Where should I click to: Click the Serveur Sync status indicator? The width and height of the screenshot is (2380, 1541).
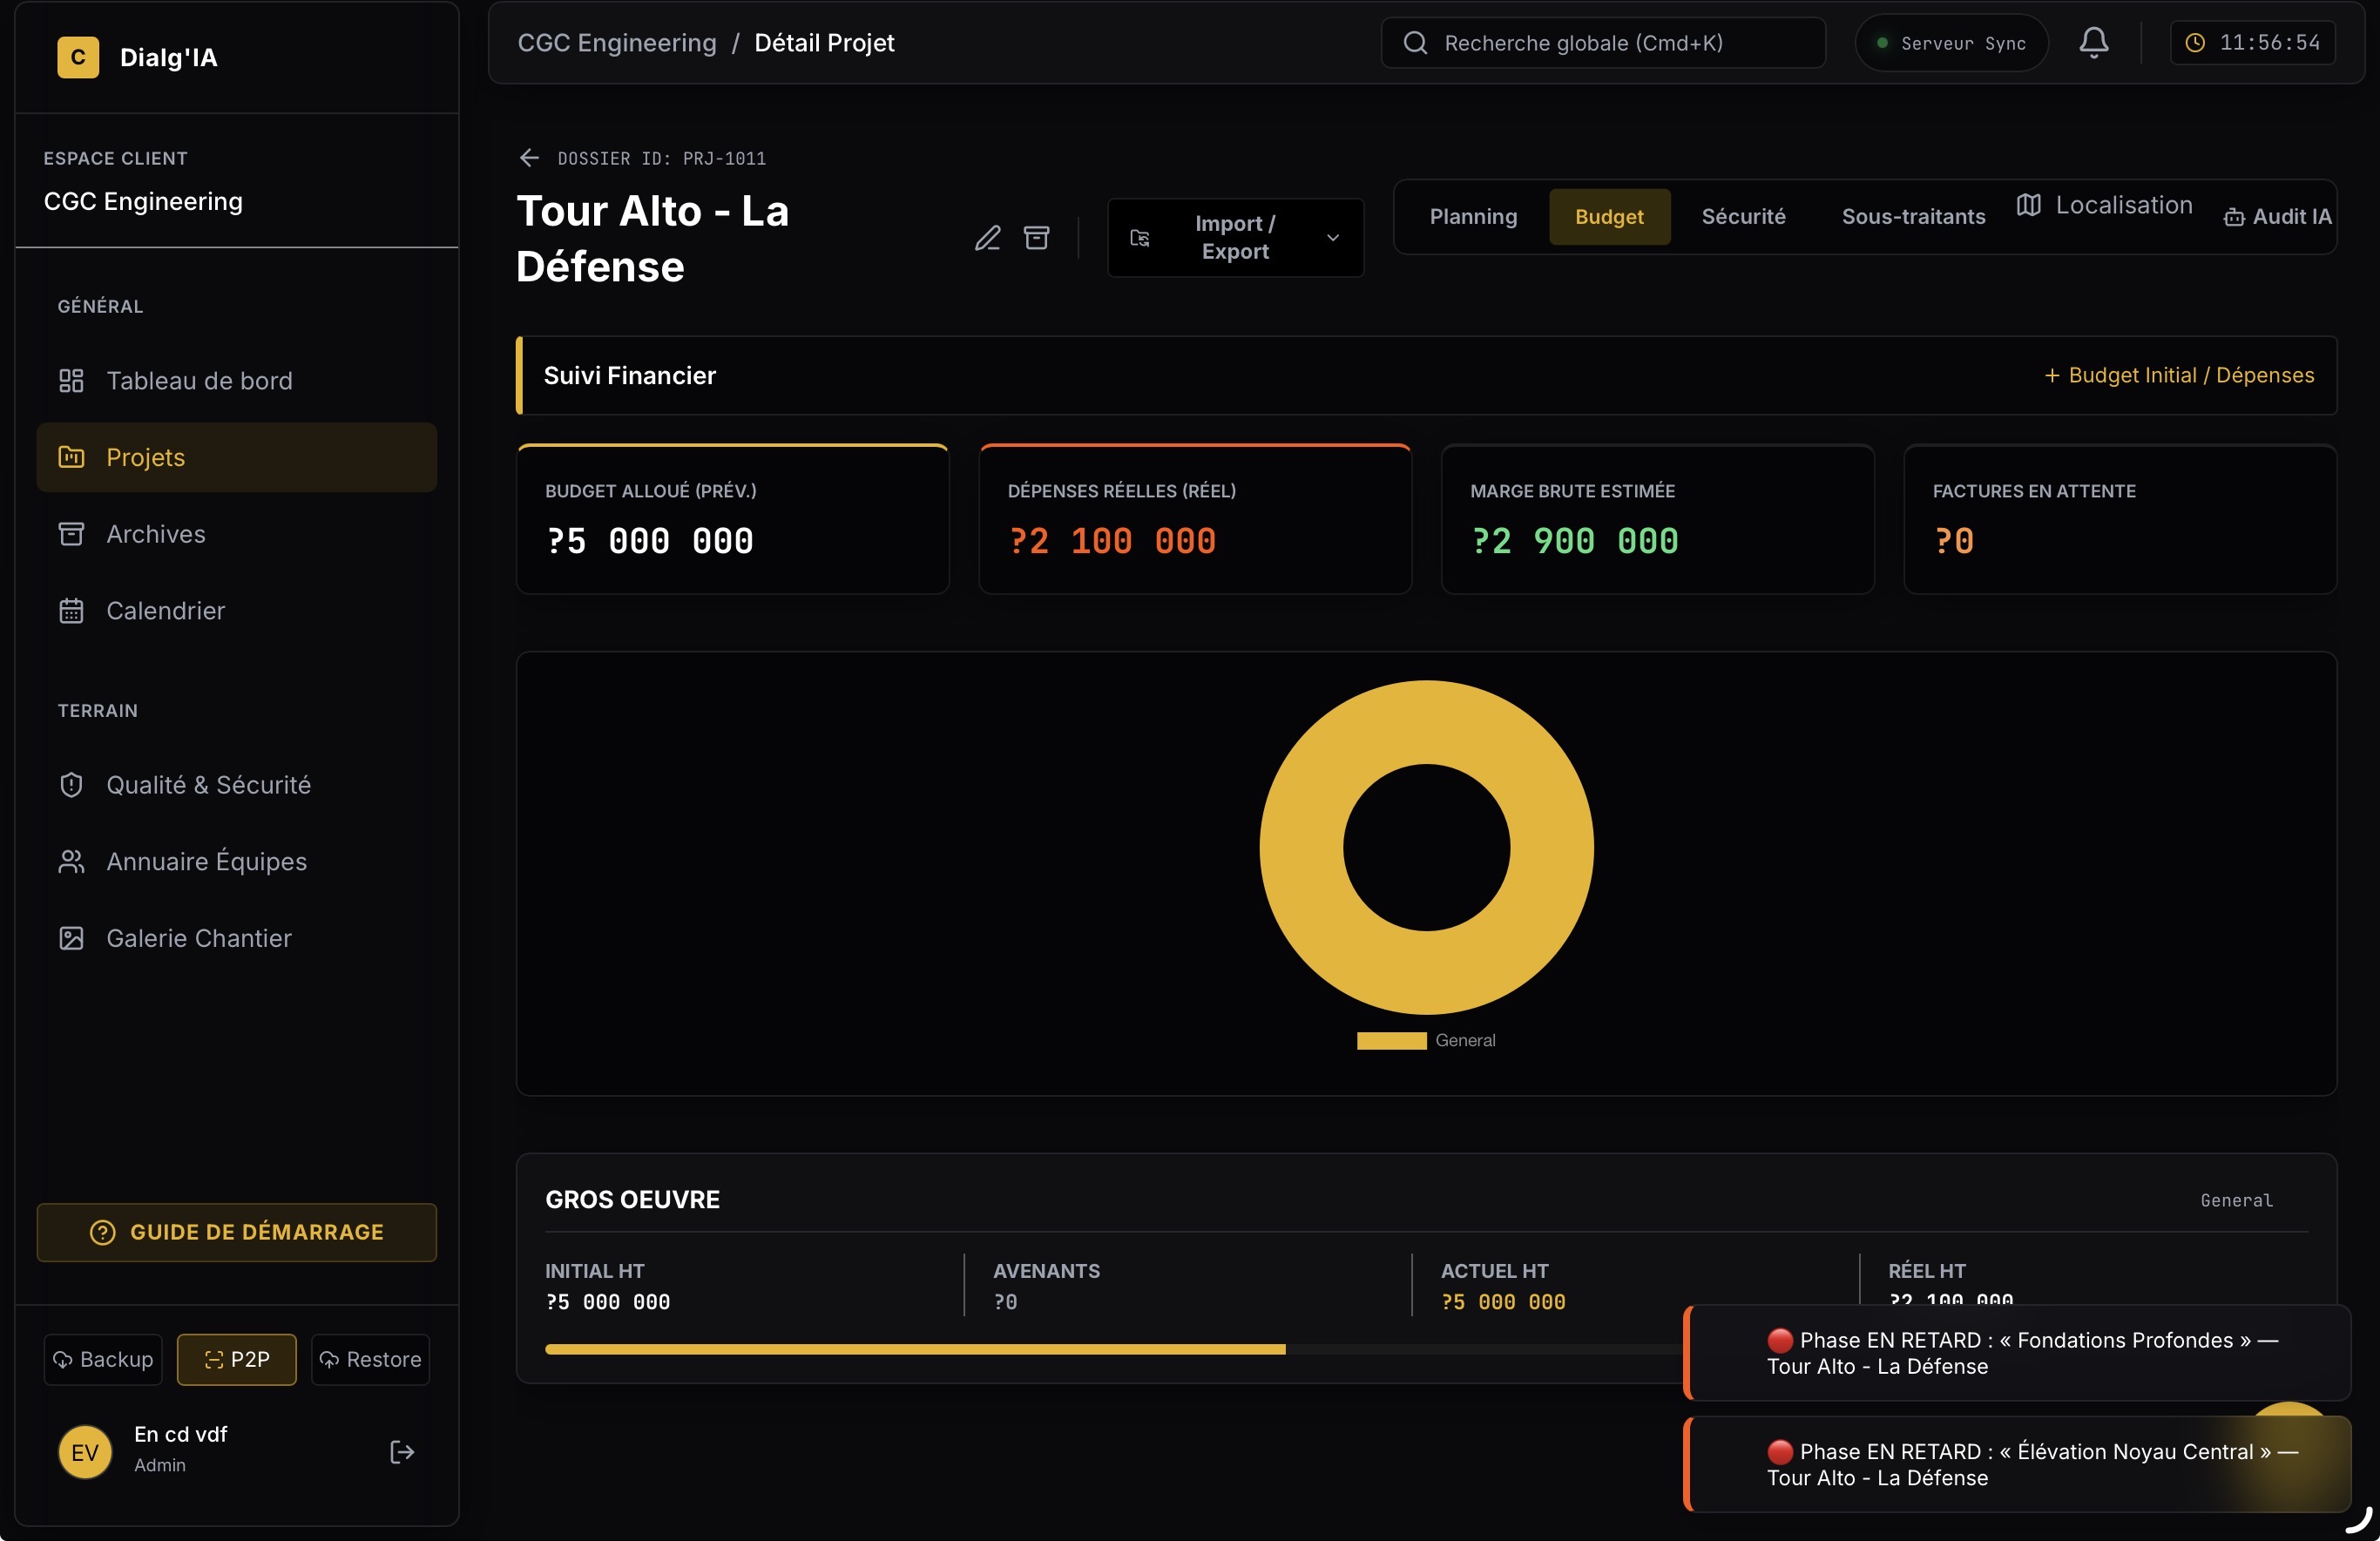[x=1951, y=43]
